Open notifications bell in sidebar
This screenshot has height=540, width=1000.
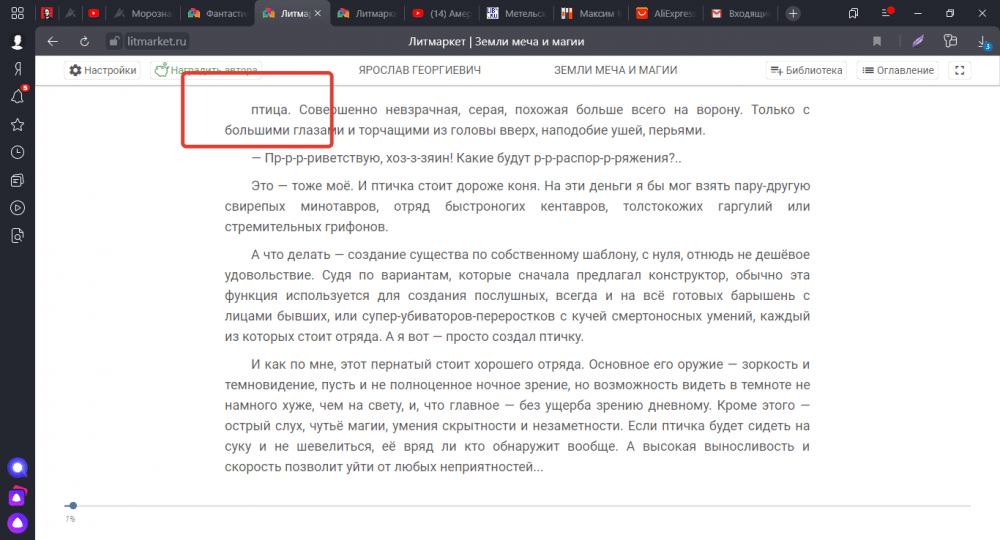pyautogui.click(x=17, y=97)
